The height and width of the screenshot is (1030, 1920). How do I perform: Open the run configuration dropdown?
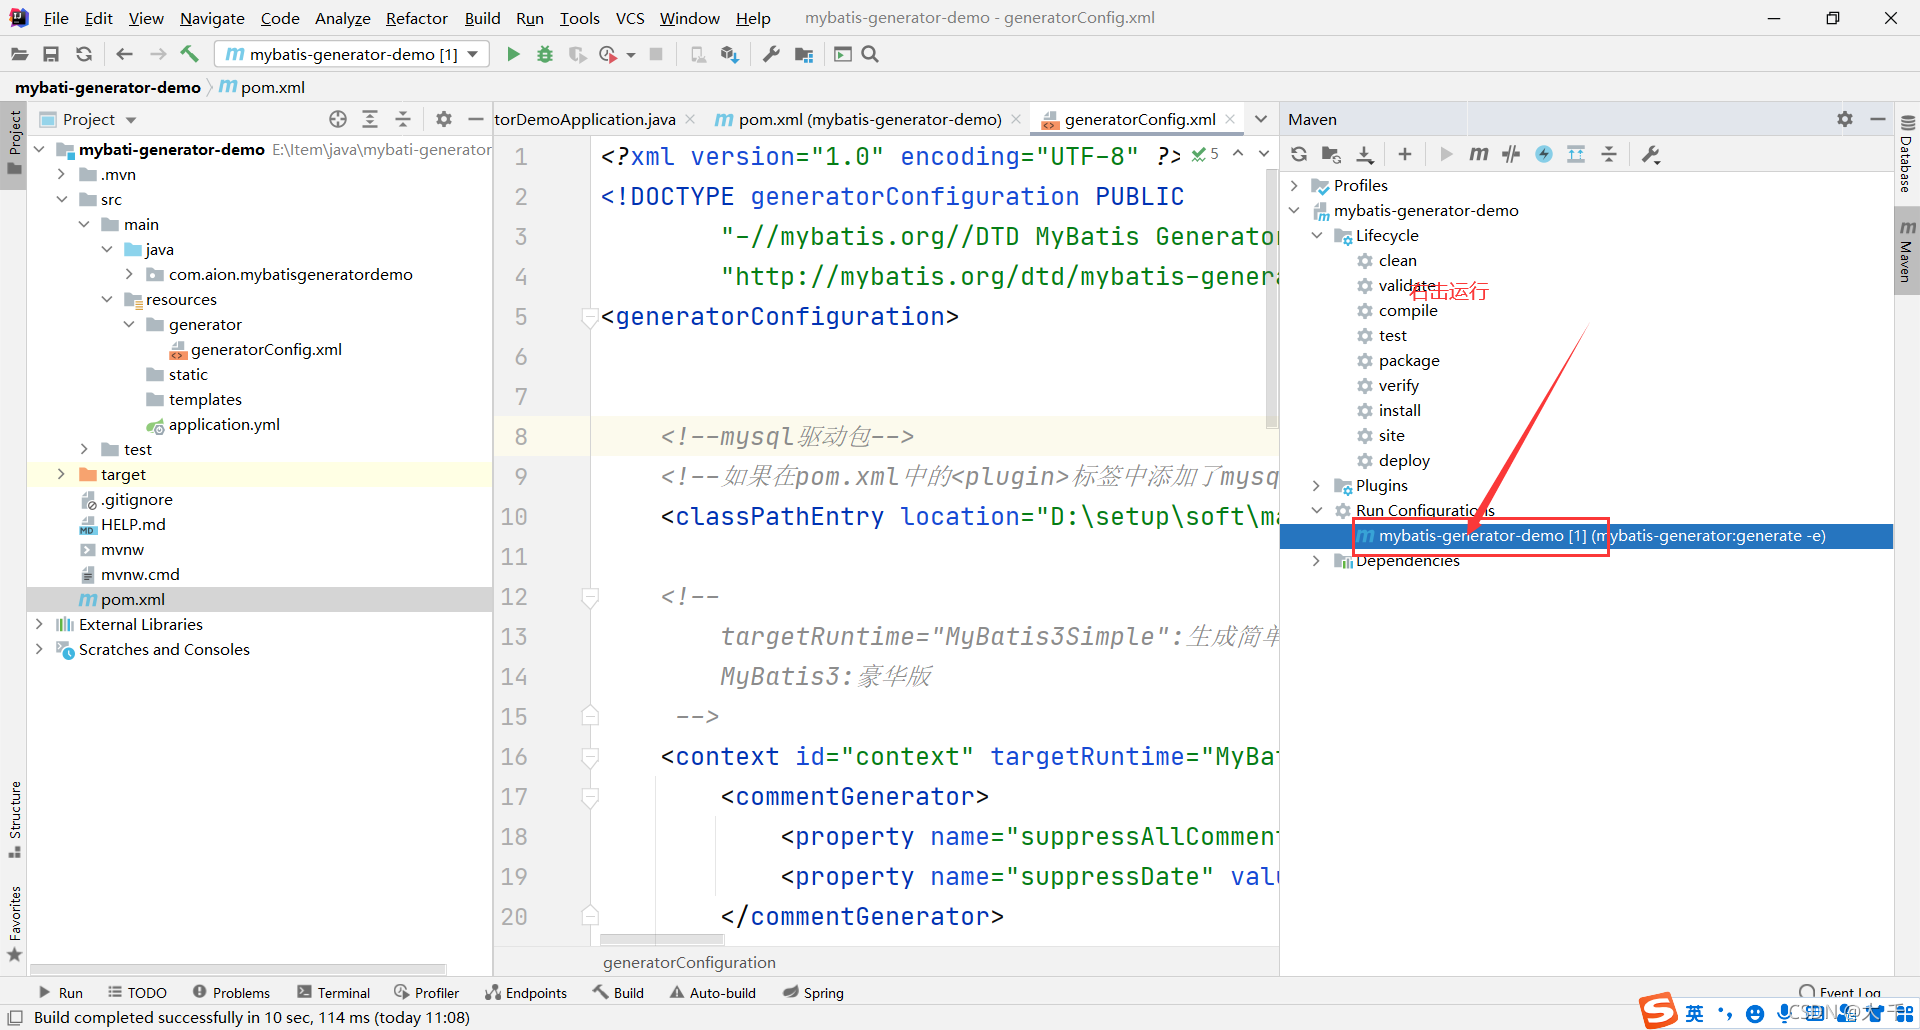[352, 54]
